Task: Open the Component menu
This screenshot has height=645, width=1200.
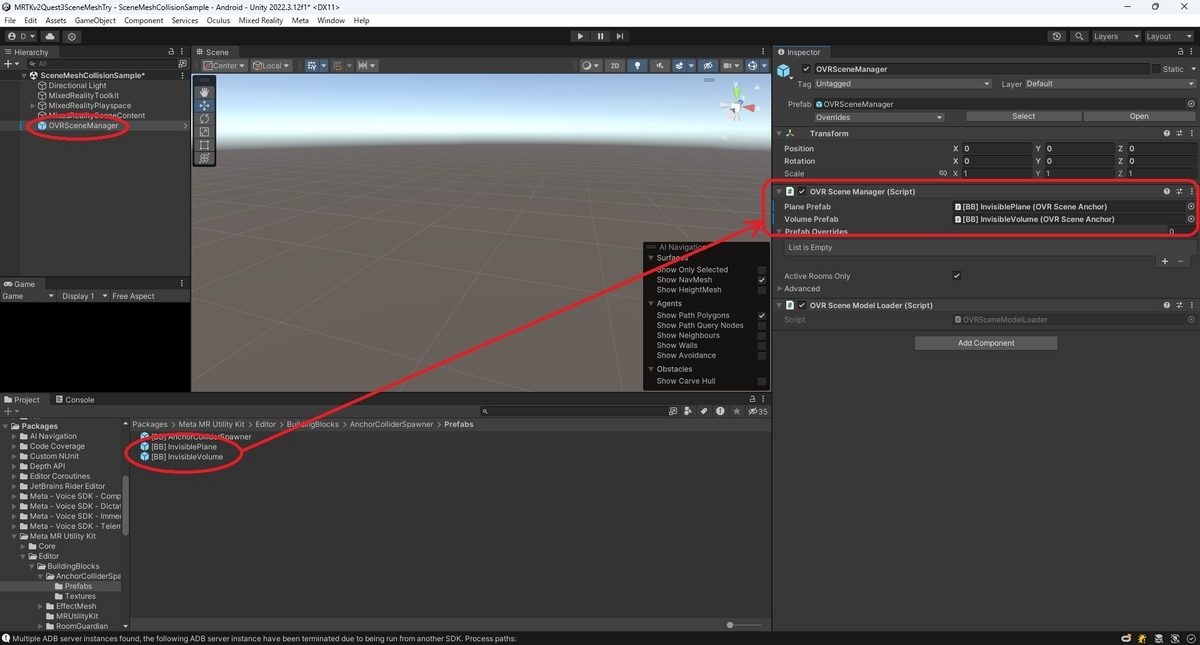Action: click(144, 20)
